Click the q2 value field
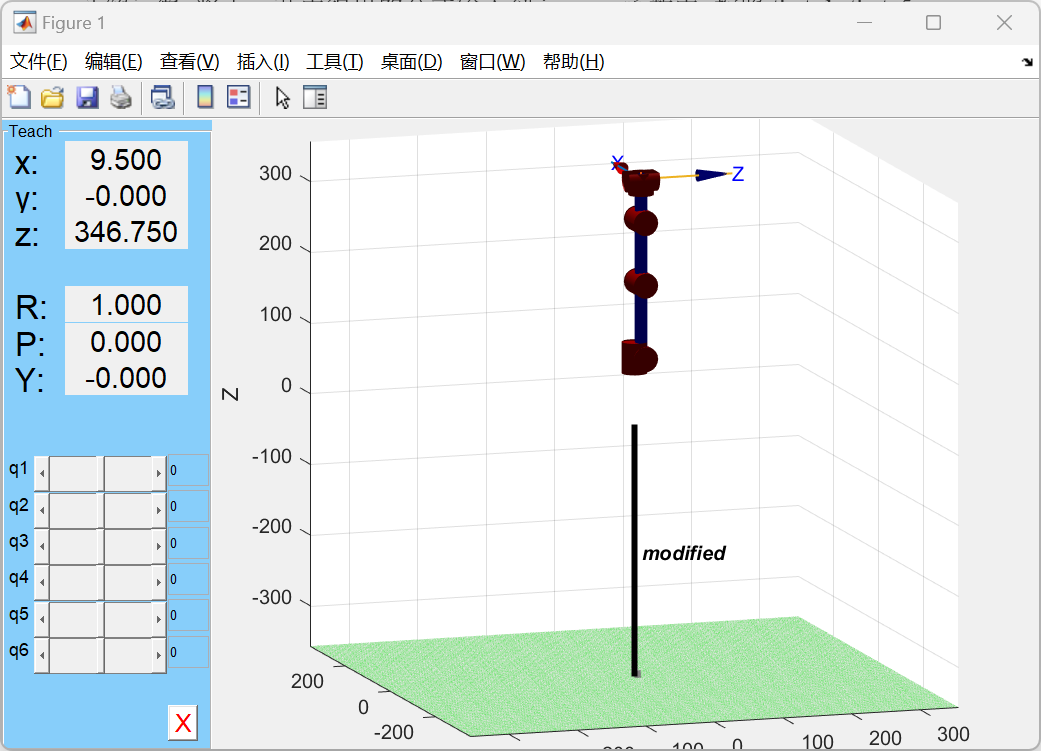 (189, 507)
